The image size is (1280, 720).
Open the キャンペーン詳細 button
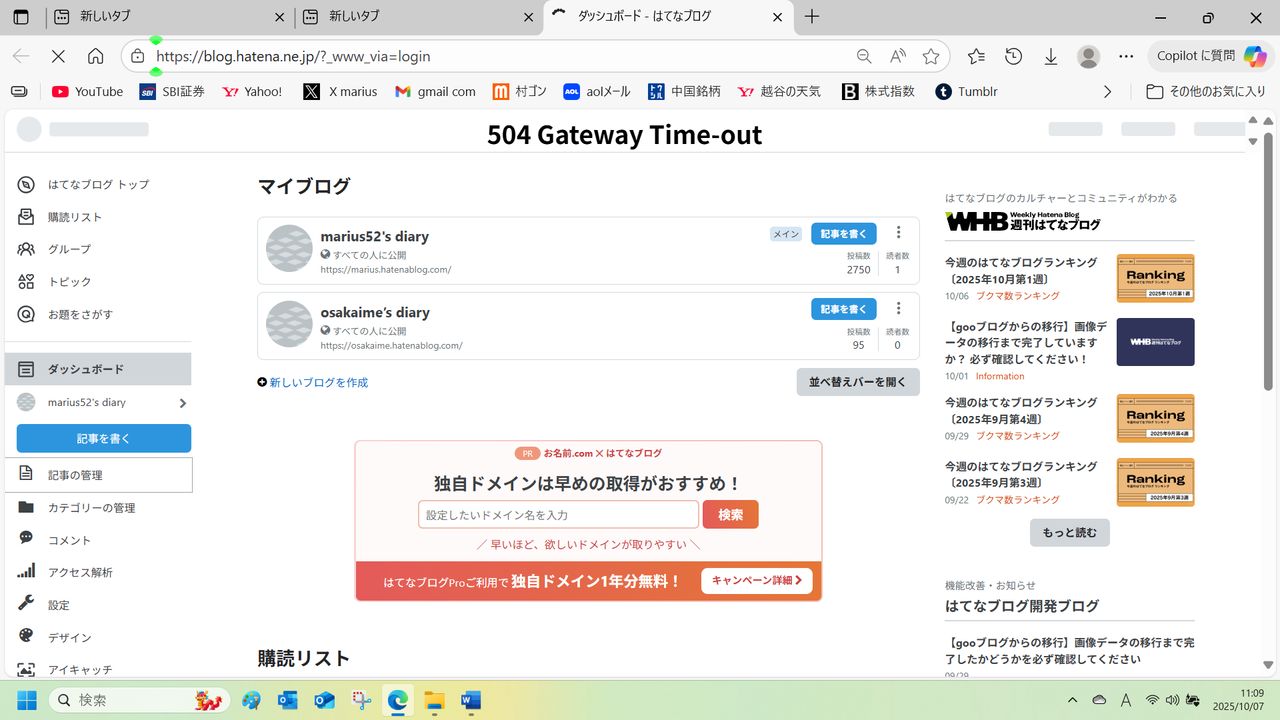tap(757, 580)
